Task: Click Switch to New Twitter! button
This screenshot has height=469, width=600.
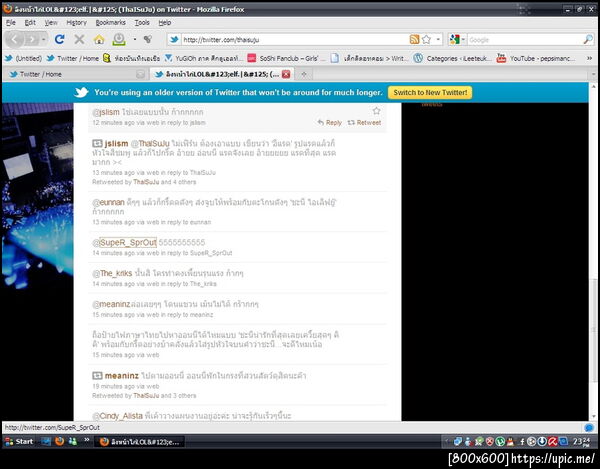Action: tap(430, 93)
